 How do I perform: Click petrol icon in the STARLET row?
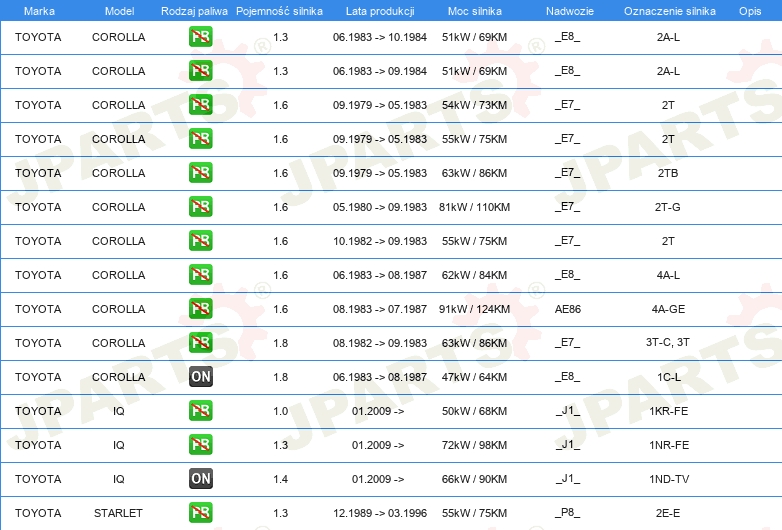click(x=200, y=513)
